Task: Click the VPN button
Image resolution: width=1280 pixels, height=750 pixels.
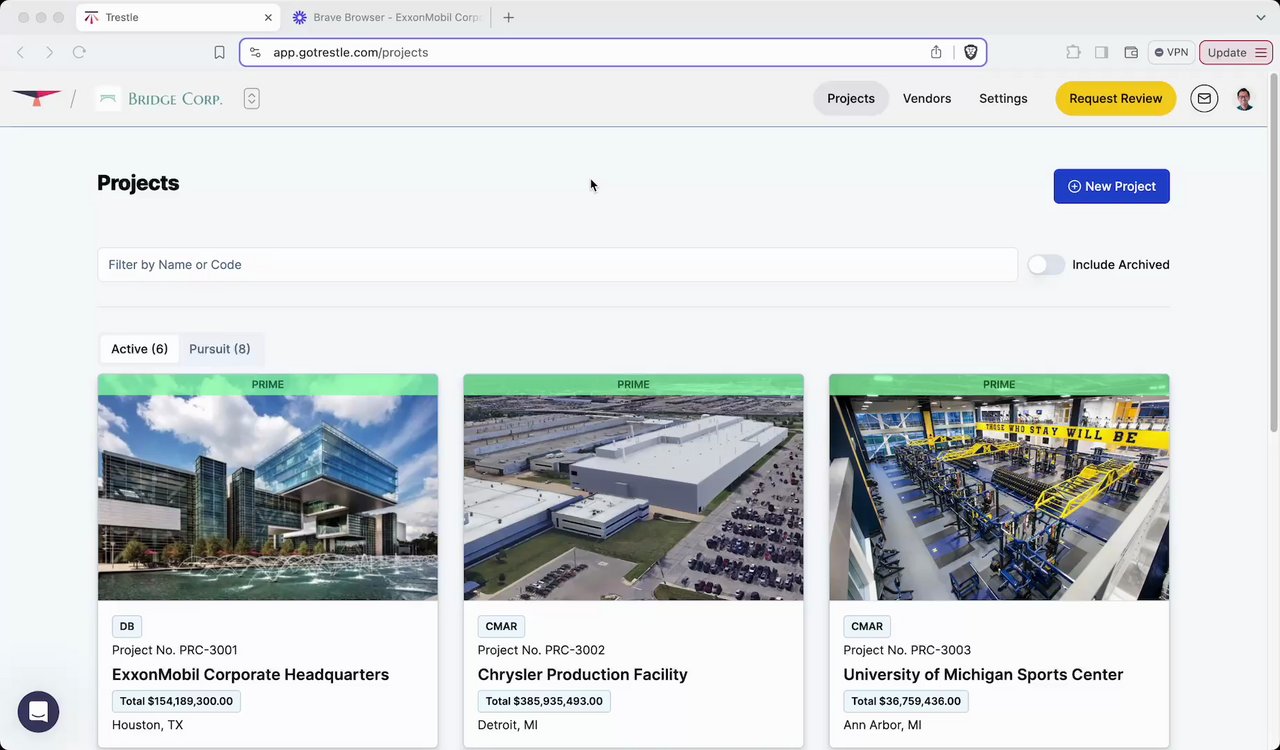Action: [x=1171, y=52]
